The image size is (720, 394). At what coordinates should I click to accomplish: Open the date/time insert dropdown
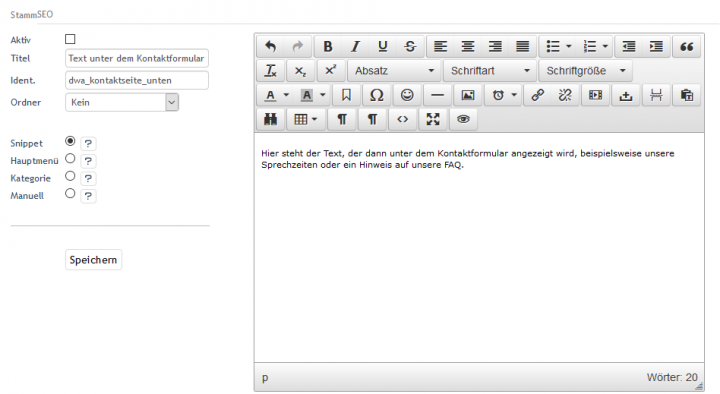[x=503, y=95]
